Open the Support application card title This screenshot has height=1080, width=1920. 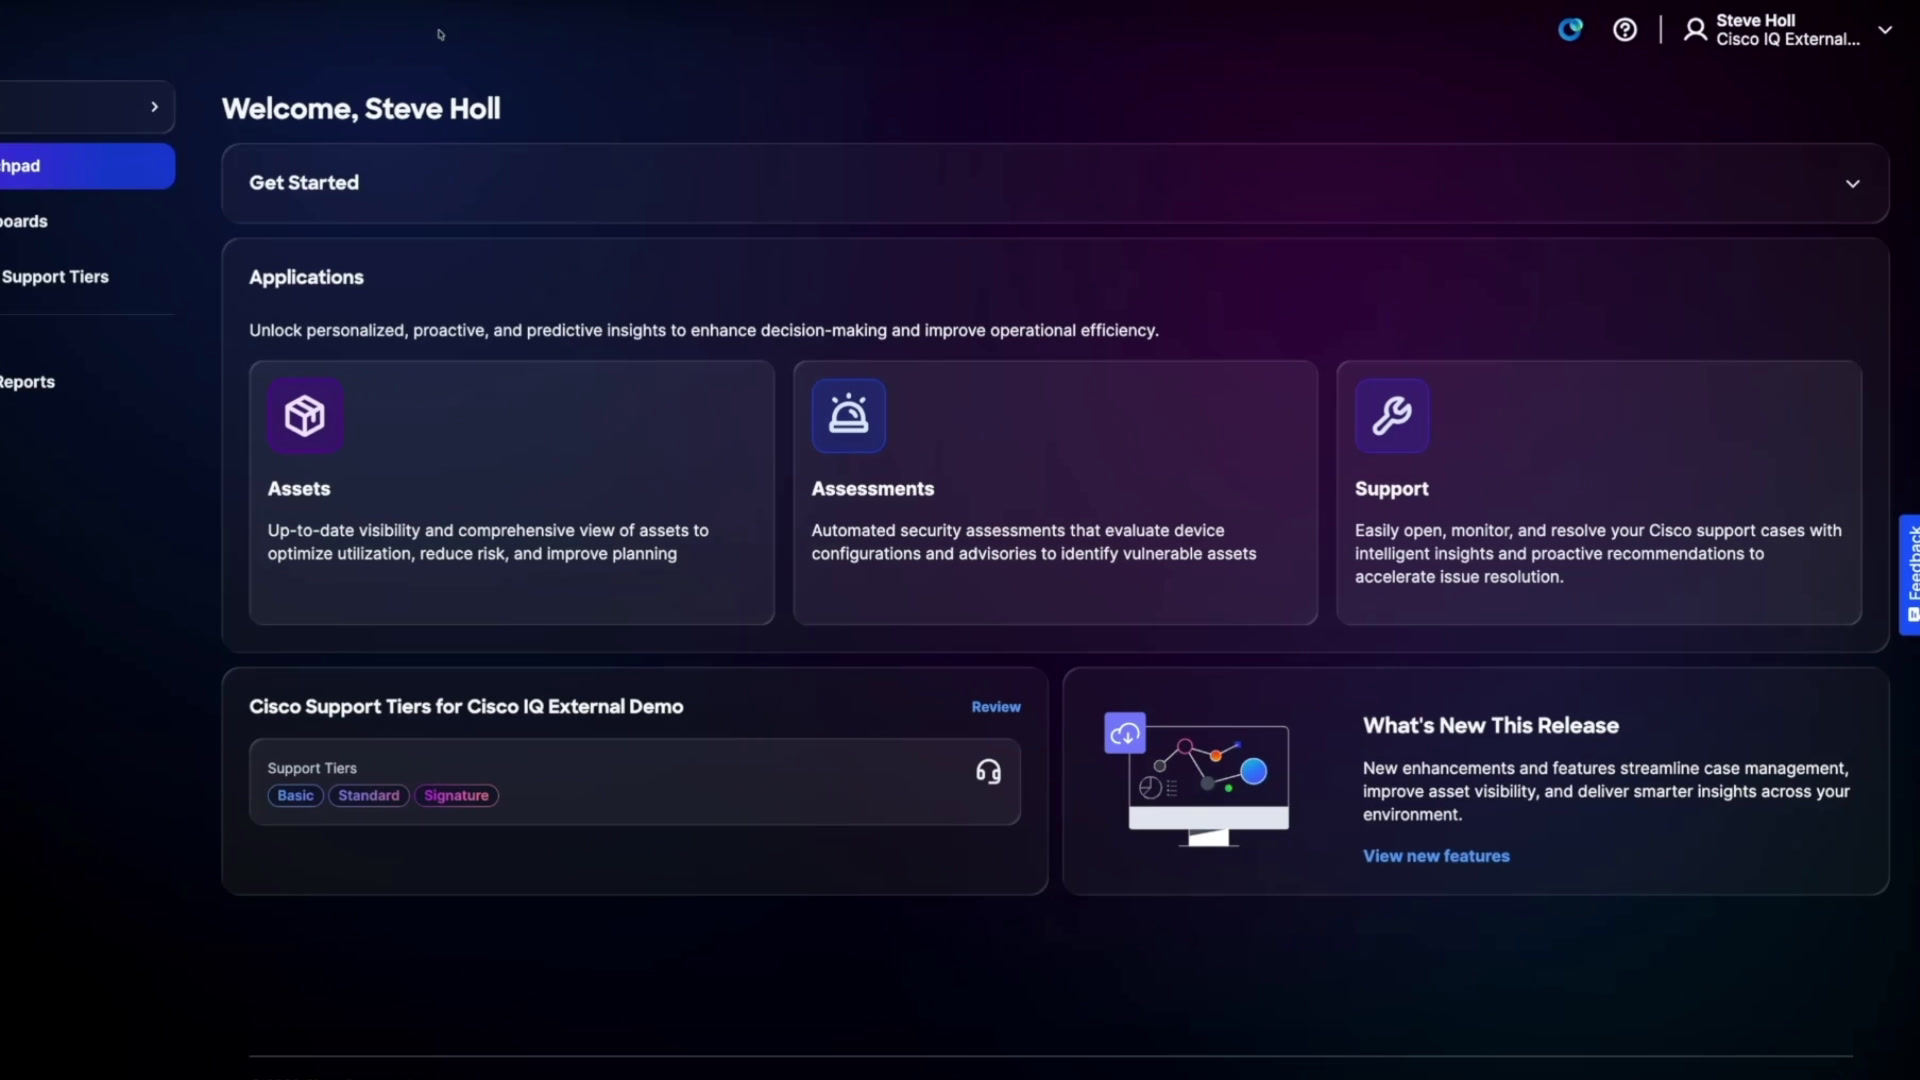(1392, 489)
